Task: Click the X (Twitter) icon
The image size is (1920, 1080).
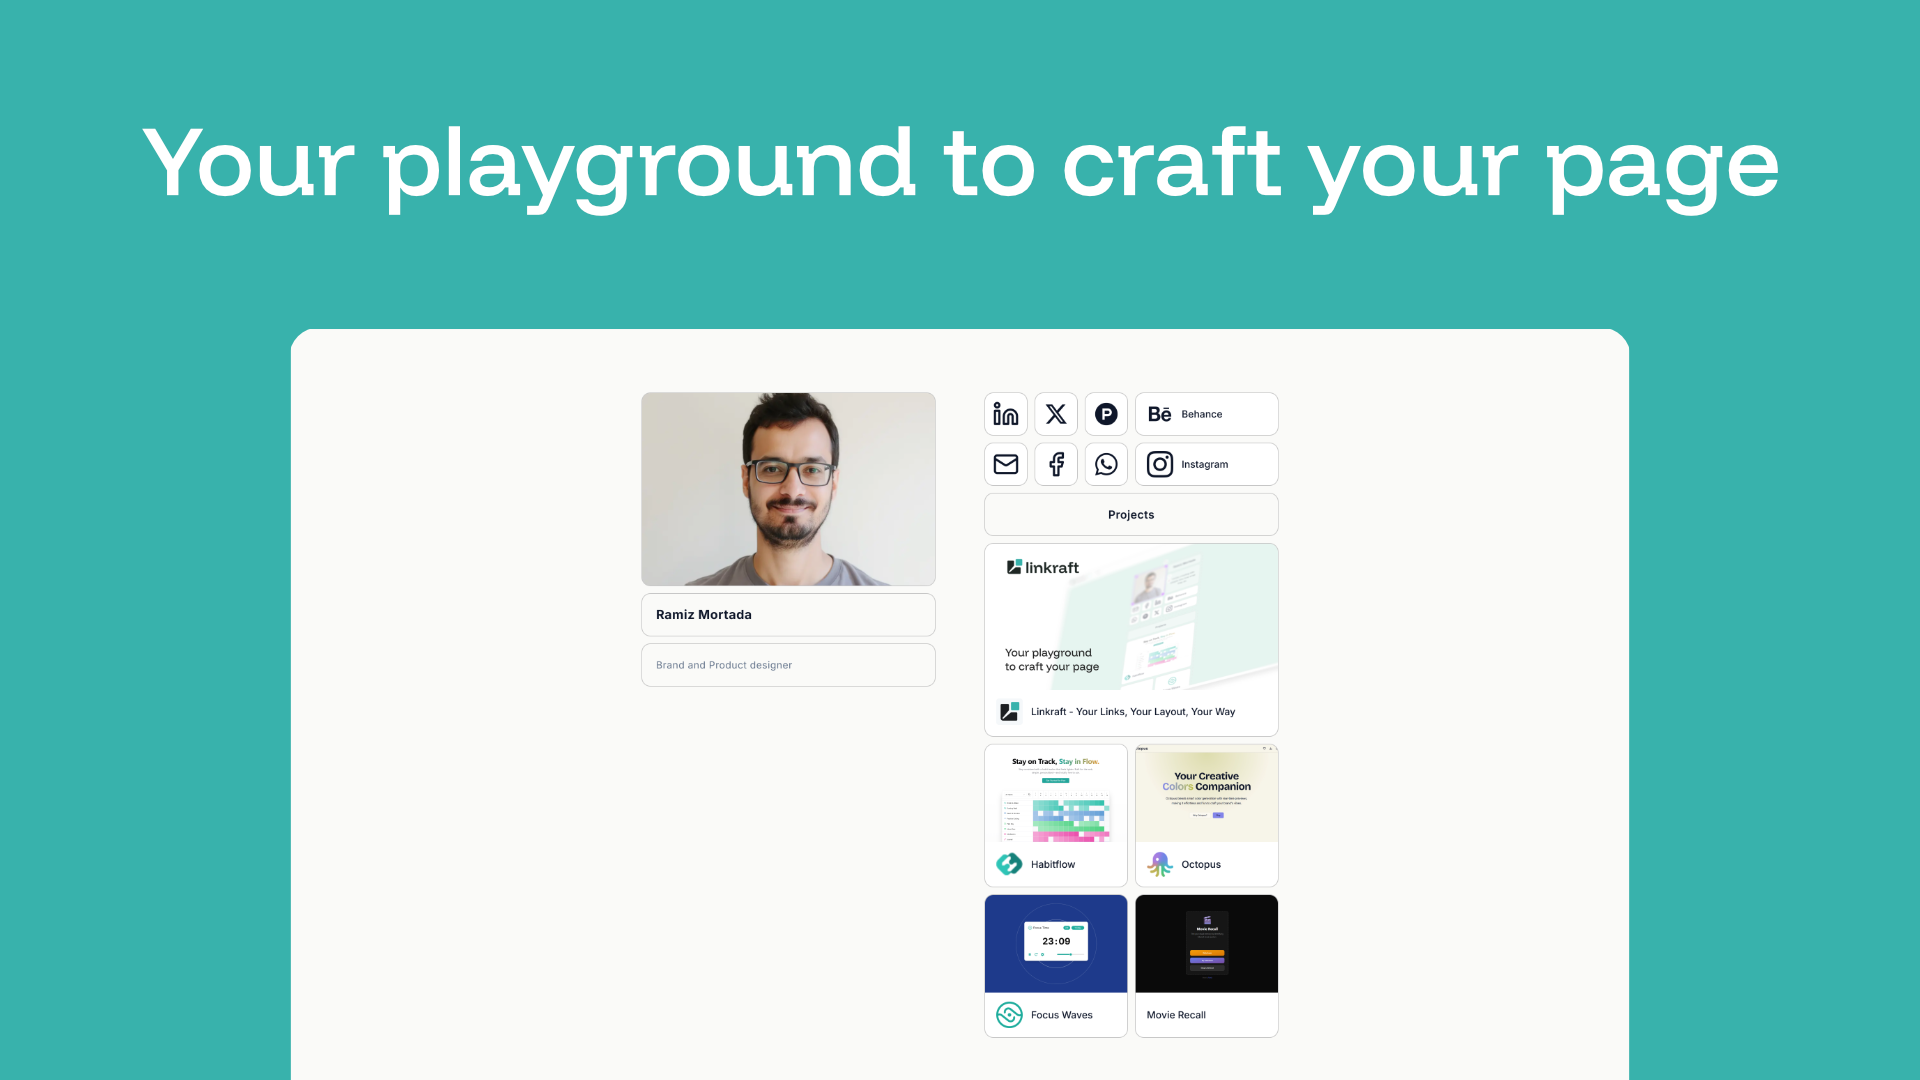Action: point(1056,414)
